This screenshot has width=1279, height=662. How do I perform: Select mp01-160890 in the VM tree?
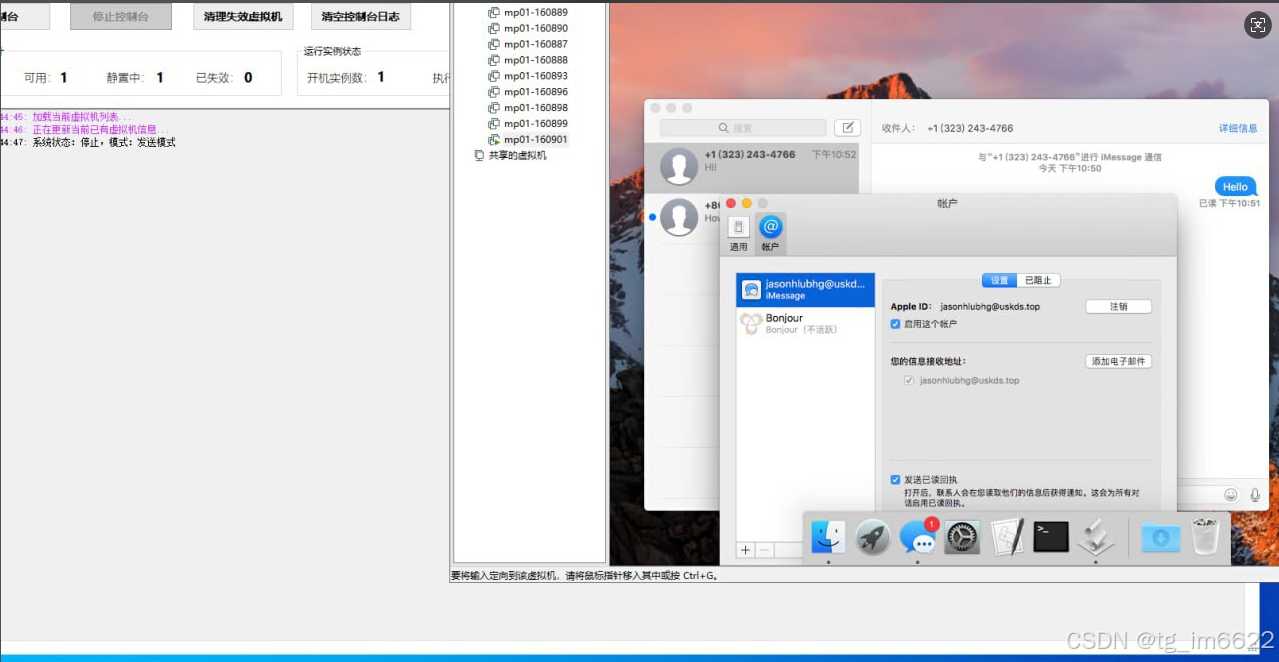(536, 28)
